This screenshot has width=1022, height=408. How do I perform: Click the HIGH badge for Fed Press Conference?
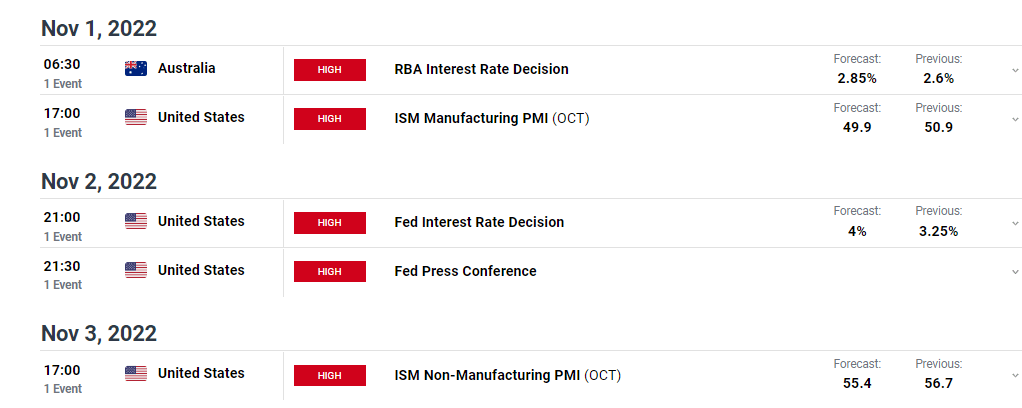coord(330,271)
